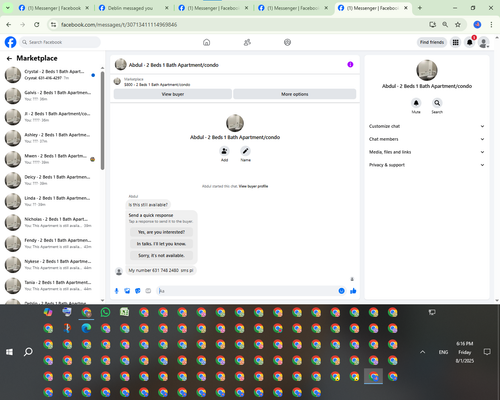Open a new browser tab
The image size is (500, 400).
coord(420,8)
